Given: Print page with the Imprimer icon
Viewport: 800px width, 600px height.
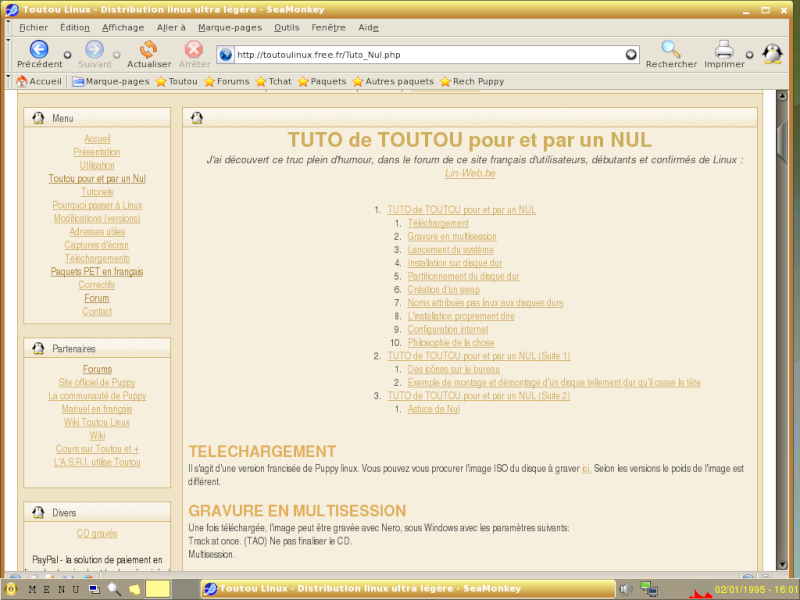Looking at the screenshot, I should point(723,49).
